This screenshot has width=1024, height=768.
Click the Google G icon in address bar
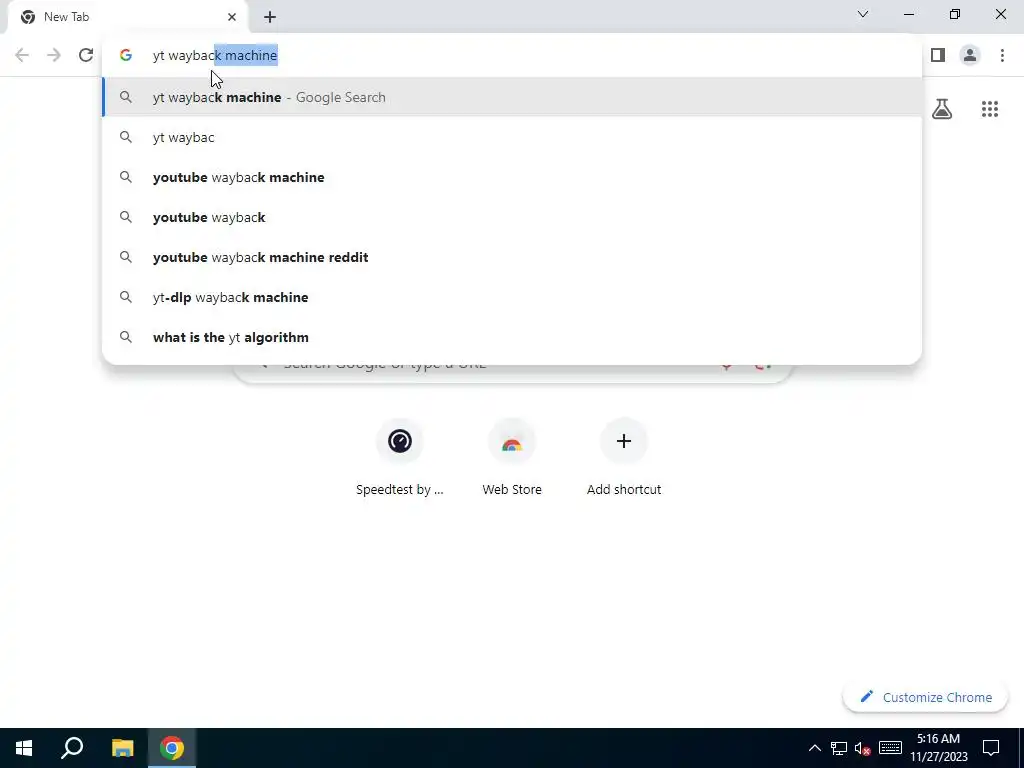pos(126,56)
